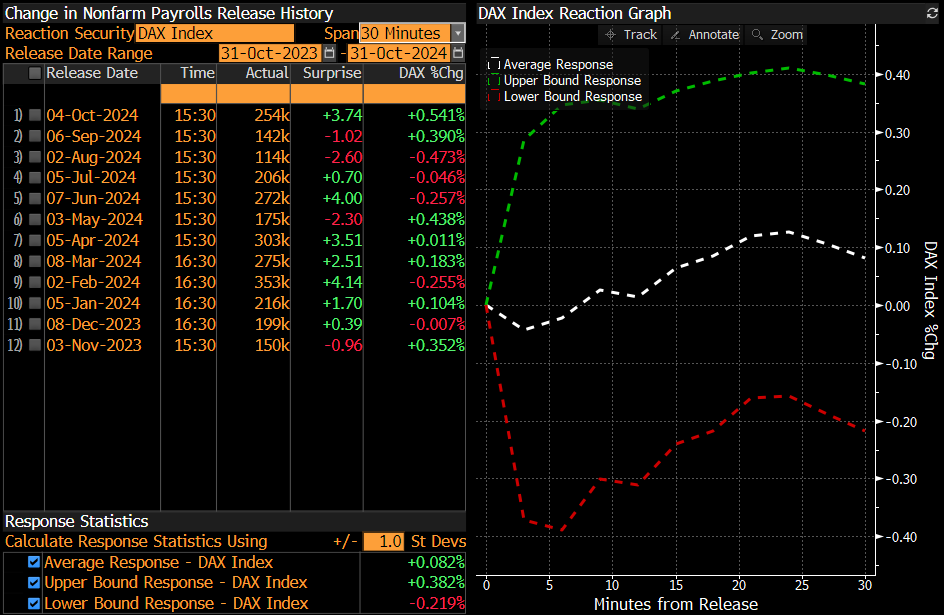Toggle the select-all checkbox in table header
Screen dimensions: 944x615
pos(35,73)
